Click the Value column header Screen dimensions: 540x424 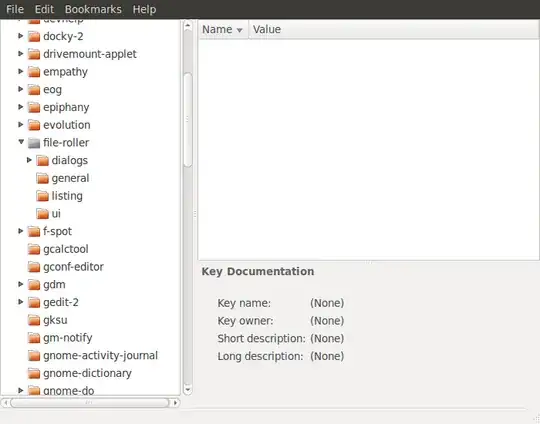(394, 30)
